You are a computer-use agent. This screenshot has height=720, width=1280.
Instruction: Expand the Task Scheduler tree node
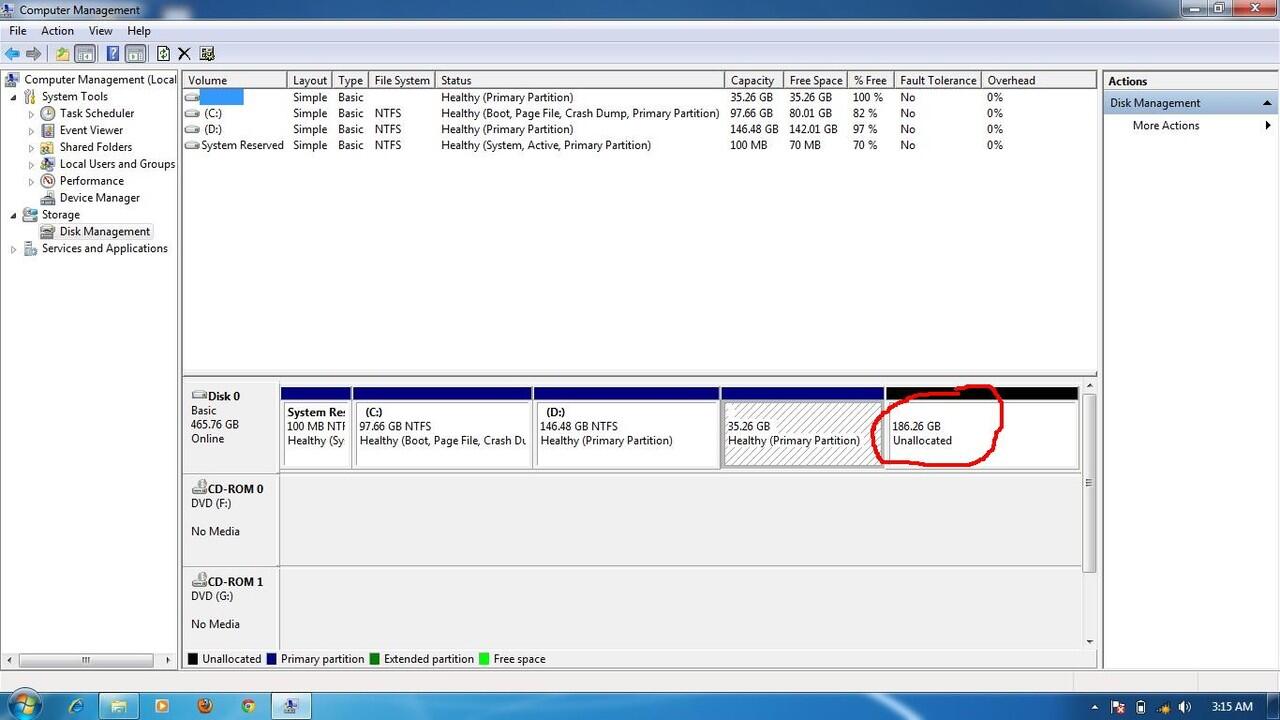(x=31, y=114)
